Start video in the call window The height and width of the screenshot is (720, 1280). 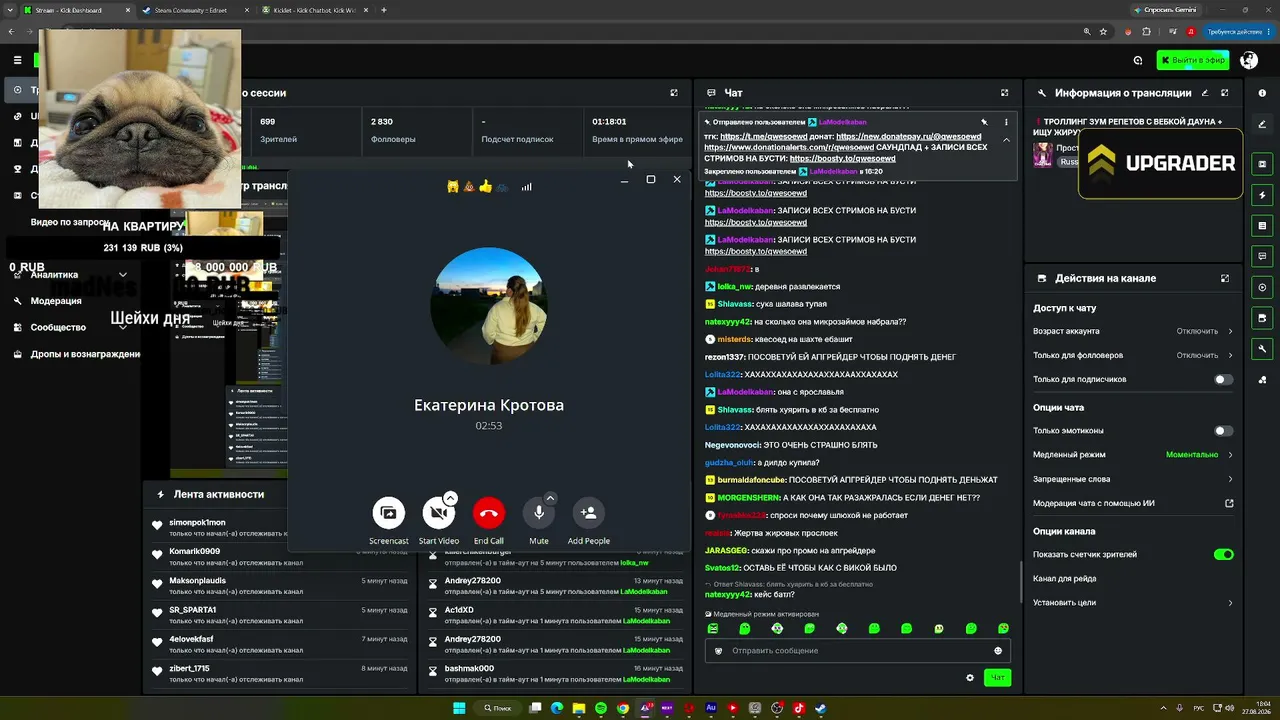pos(438,513)
